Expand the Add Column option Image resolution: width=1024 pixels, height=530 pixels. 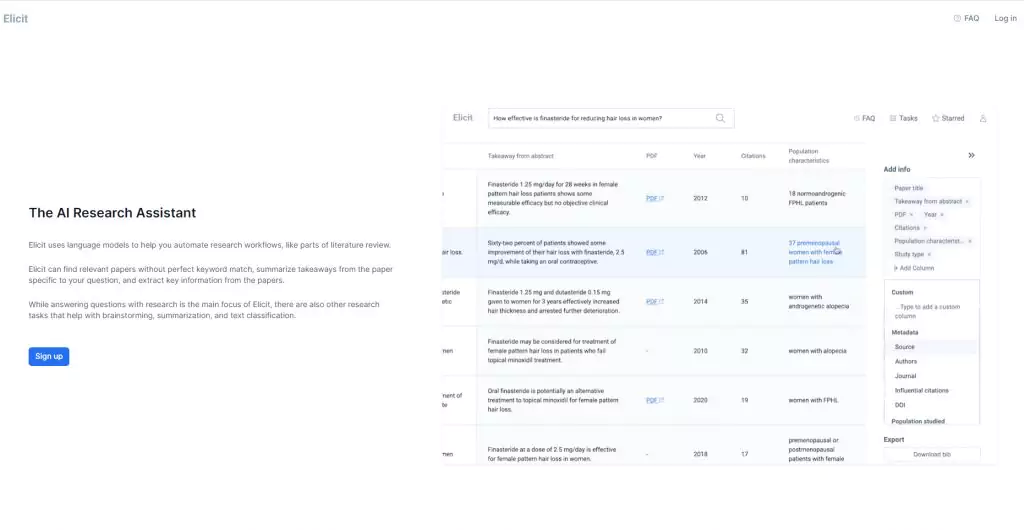pyautogui.click(x=914, y=268)
